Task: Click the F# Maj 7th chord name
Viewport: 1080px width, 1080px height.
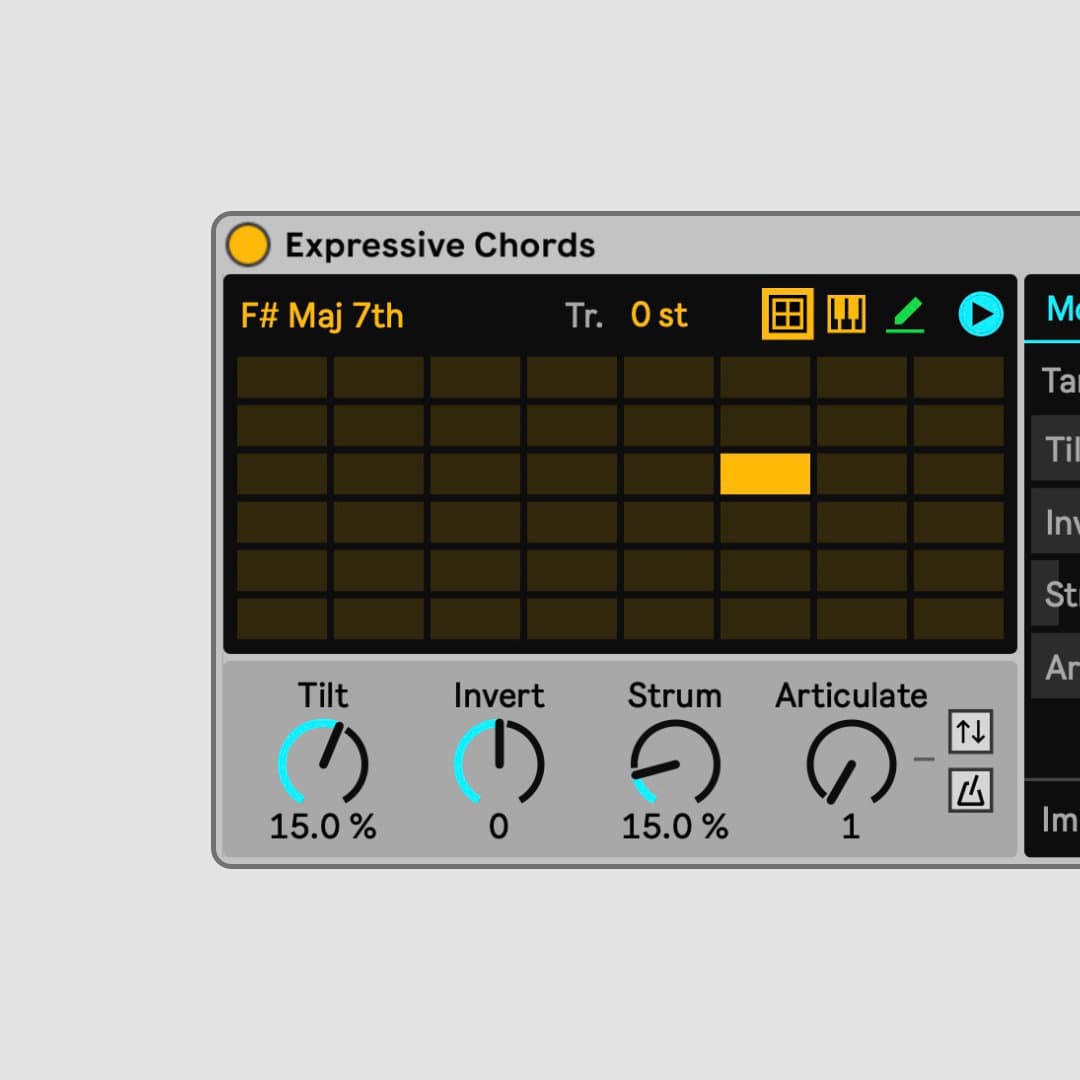Action: pyautogui.click(x=320, y=315)
